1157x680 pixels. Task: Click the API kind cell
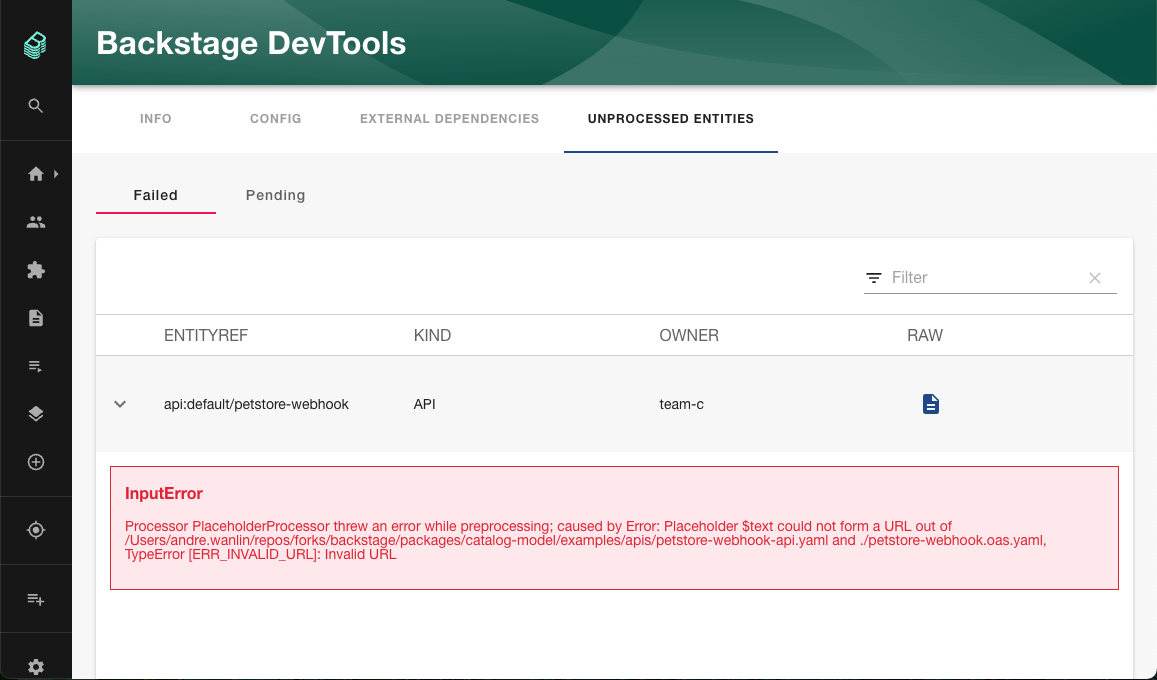coord(424,404)
